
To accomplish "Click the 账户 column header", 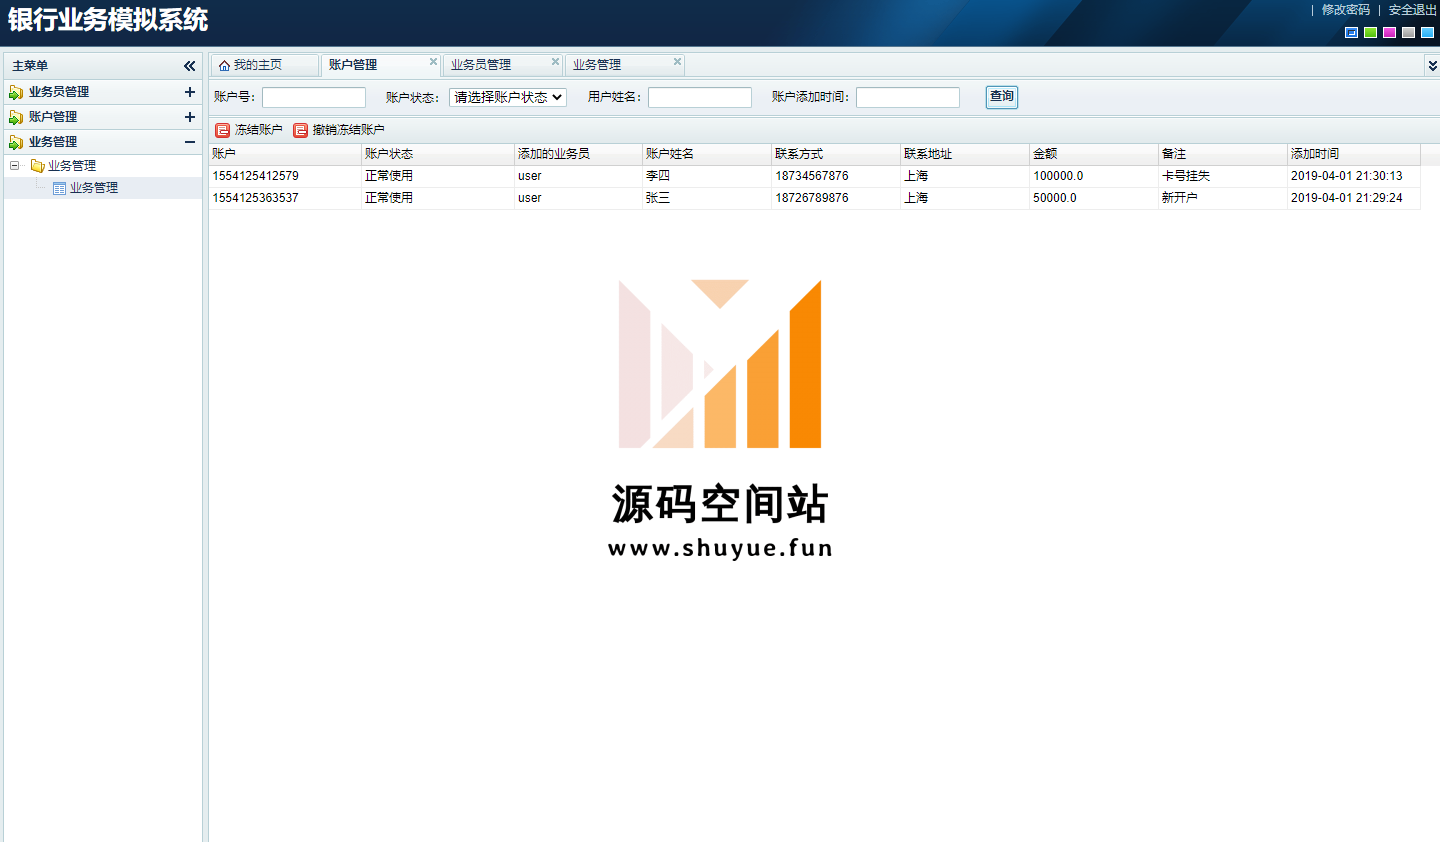I will pyautogui.click(x=285, y=154).
